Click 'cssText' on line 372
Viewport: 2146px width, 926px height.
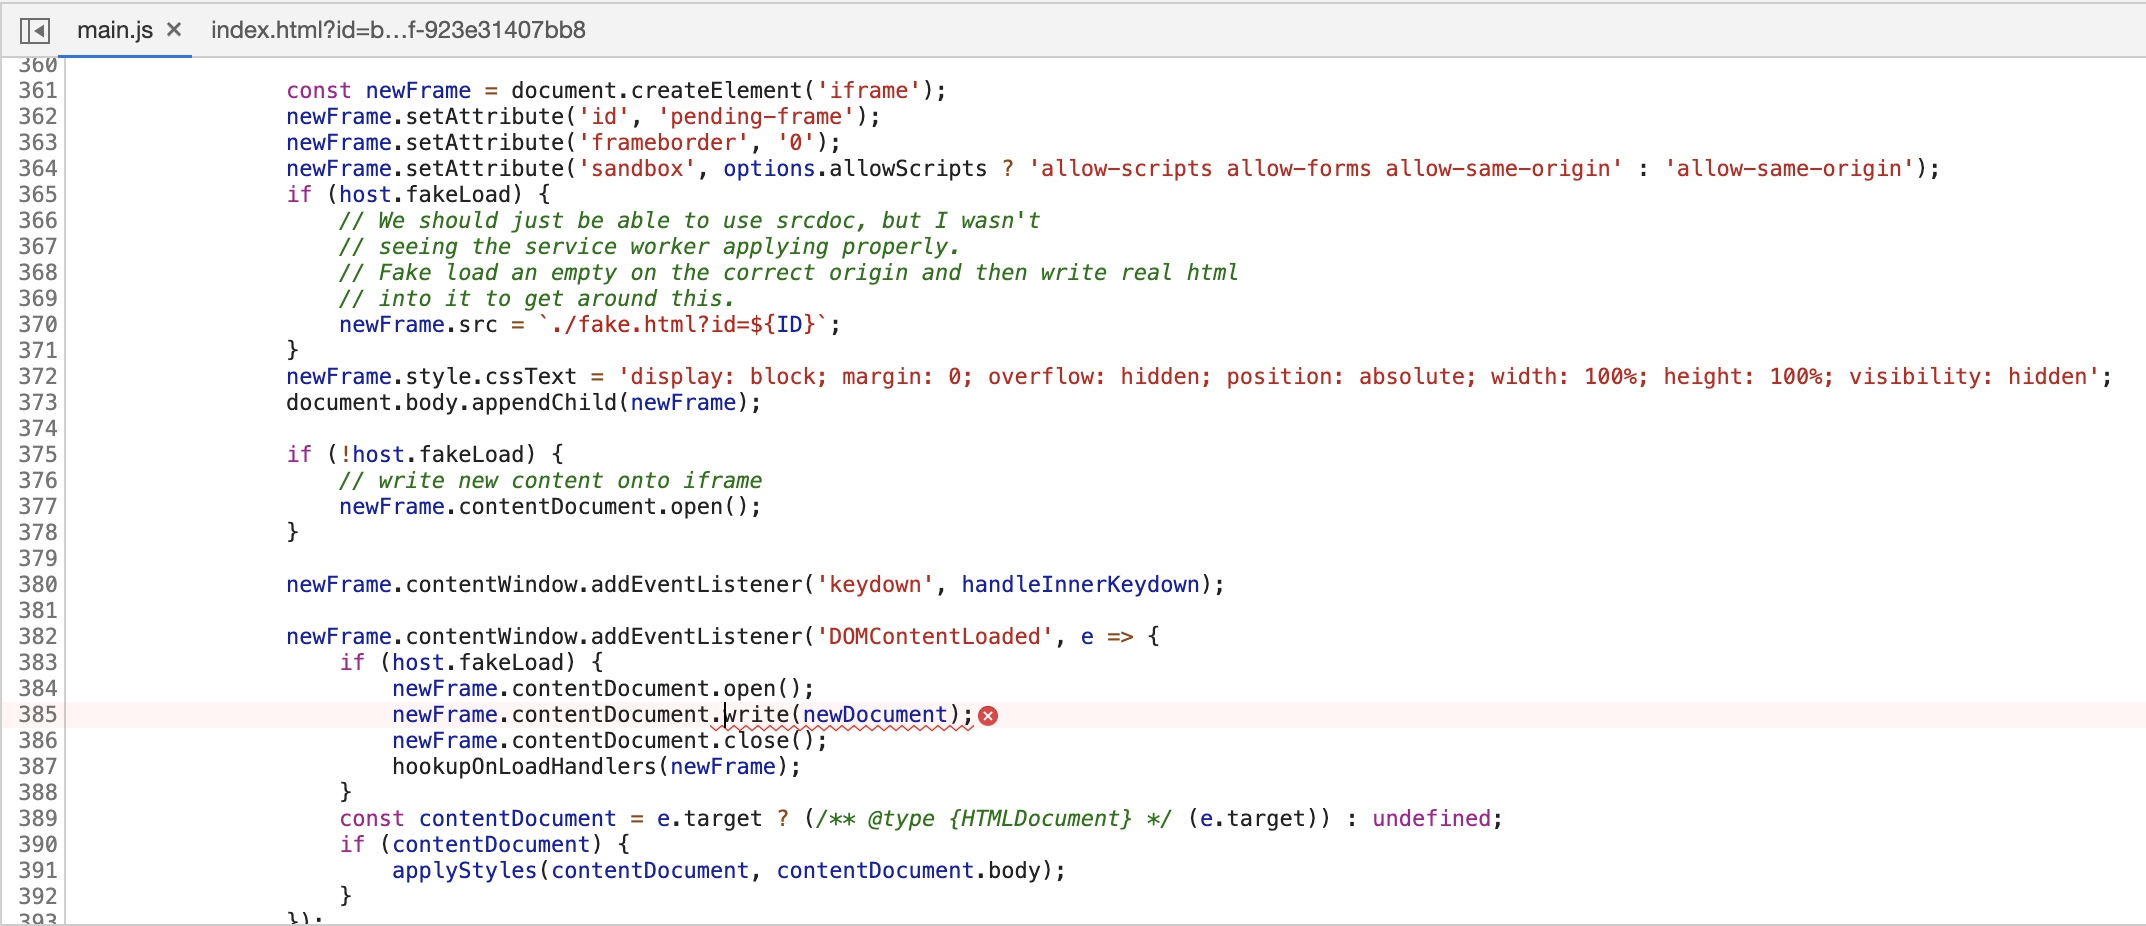[x=531, y=376]
